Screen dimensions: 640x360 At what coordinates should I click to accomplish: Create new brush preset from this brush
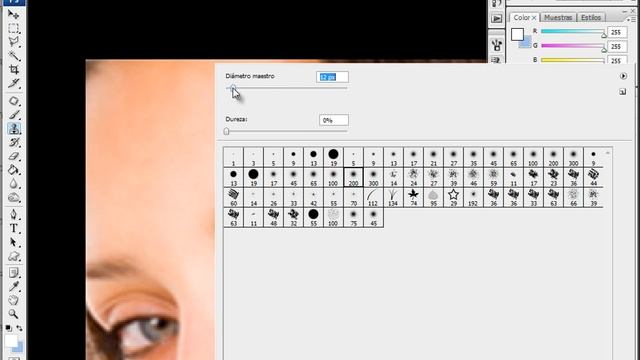pyautogui.click(x=622, y=92)
